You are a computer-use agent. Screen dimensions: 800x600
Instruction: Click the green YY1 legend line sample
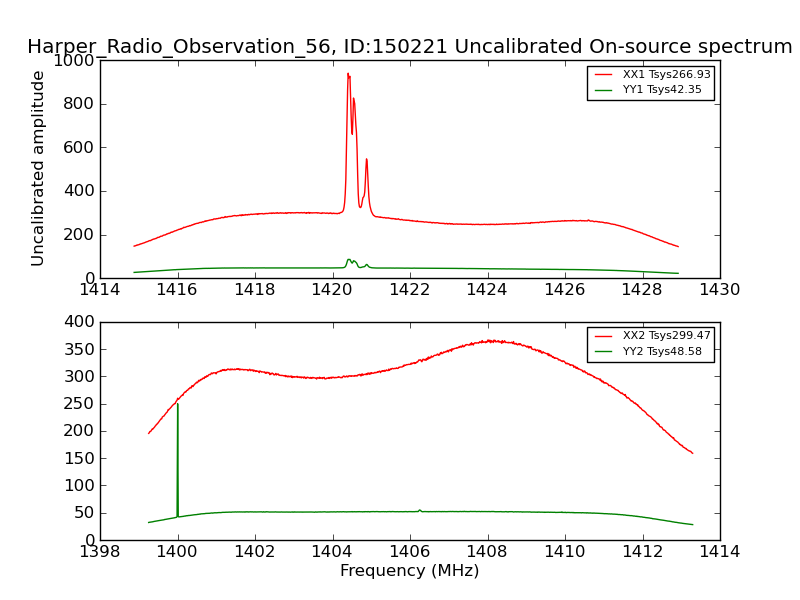click(x=606, y=90)
